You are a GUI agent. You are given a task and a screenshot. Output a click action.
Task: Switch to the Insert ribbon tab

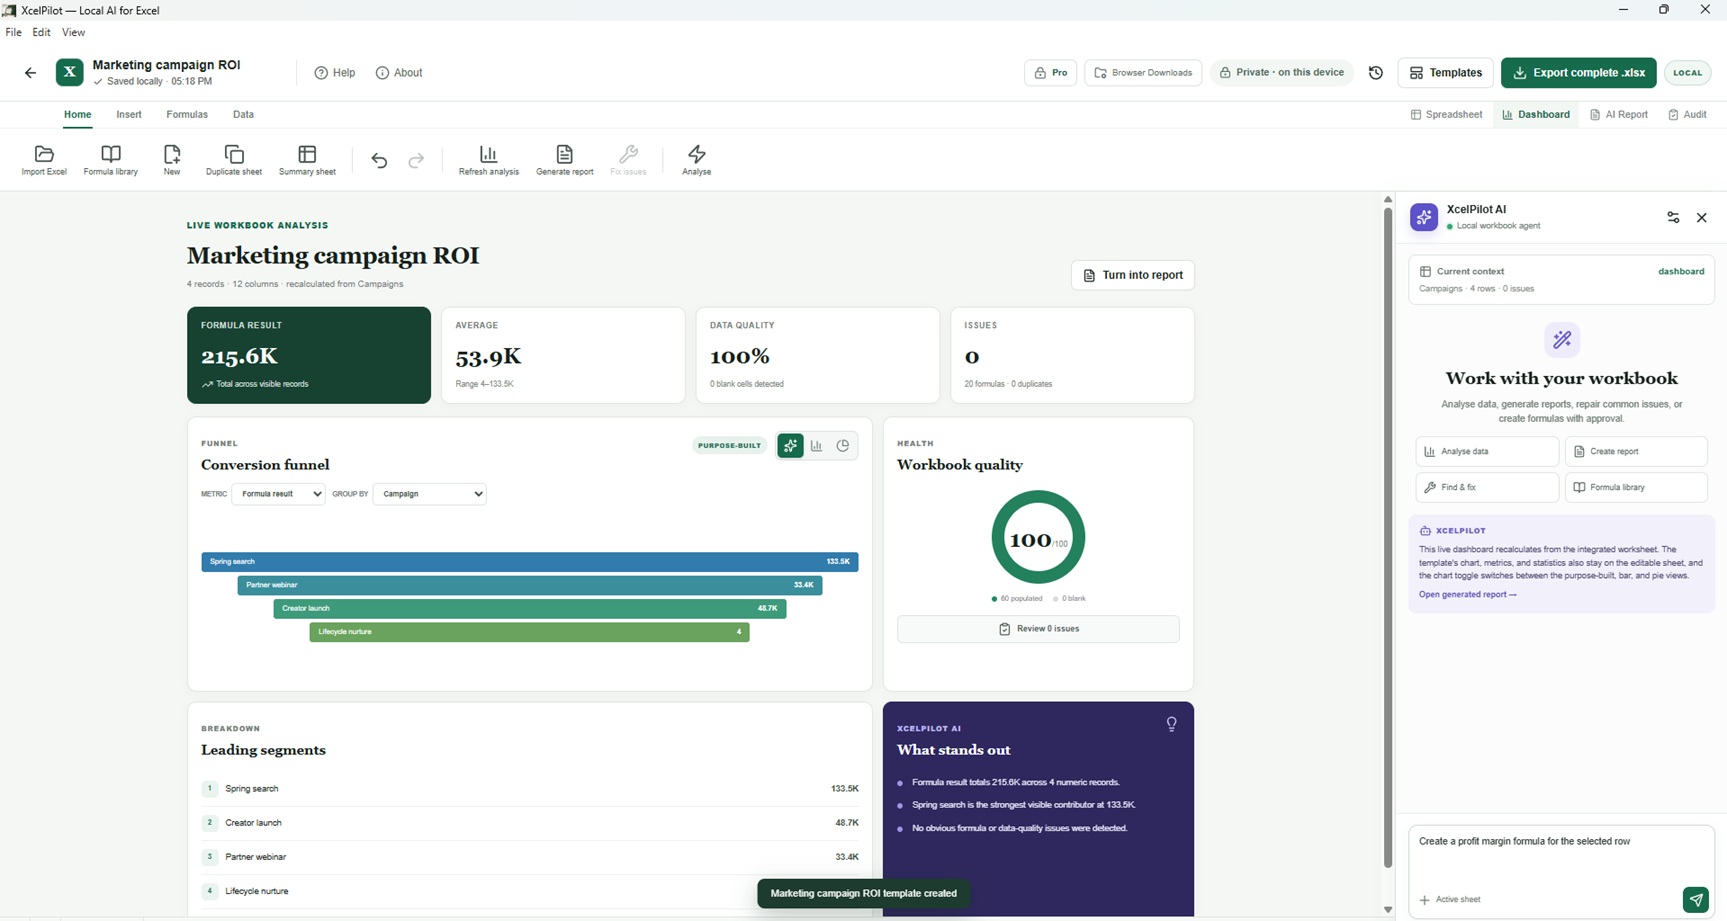pyautogui.click(x=129, y=115)
